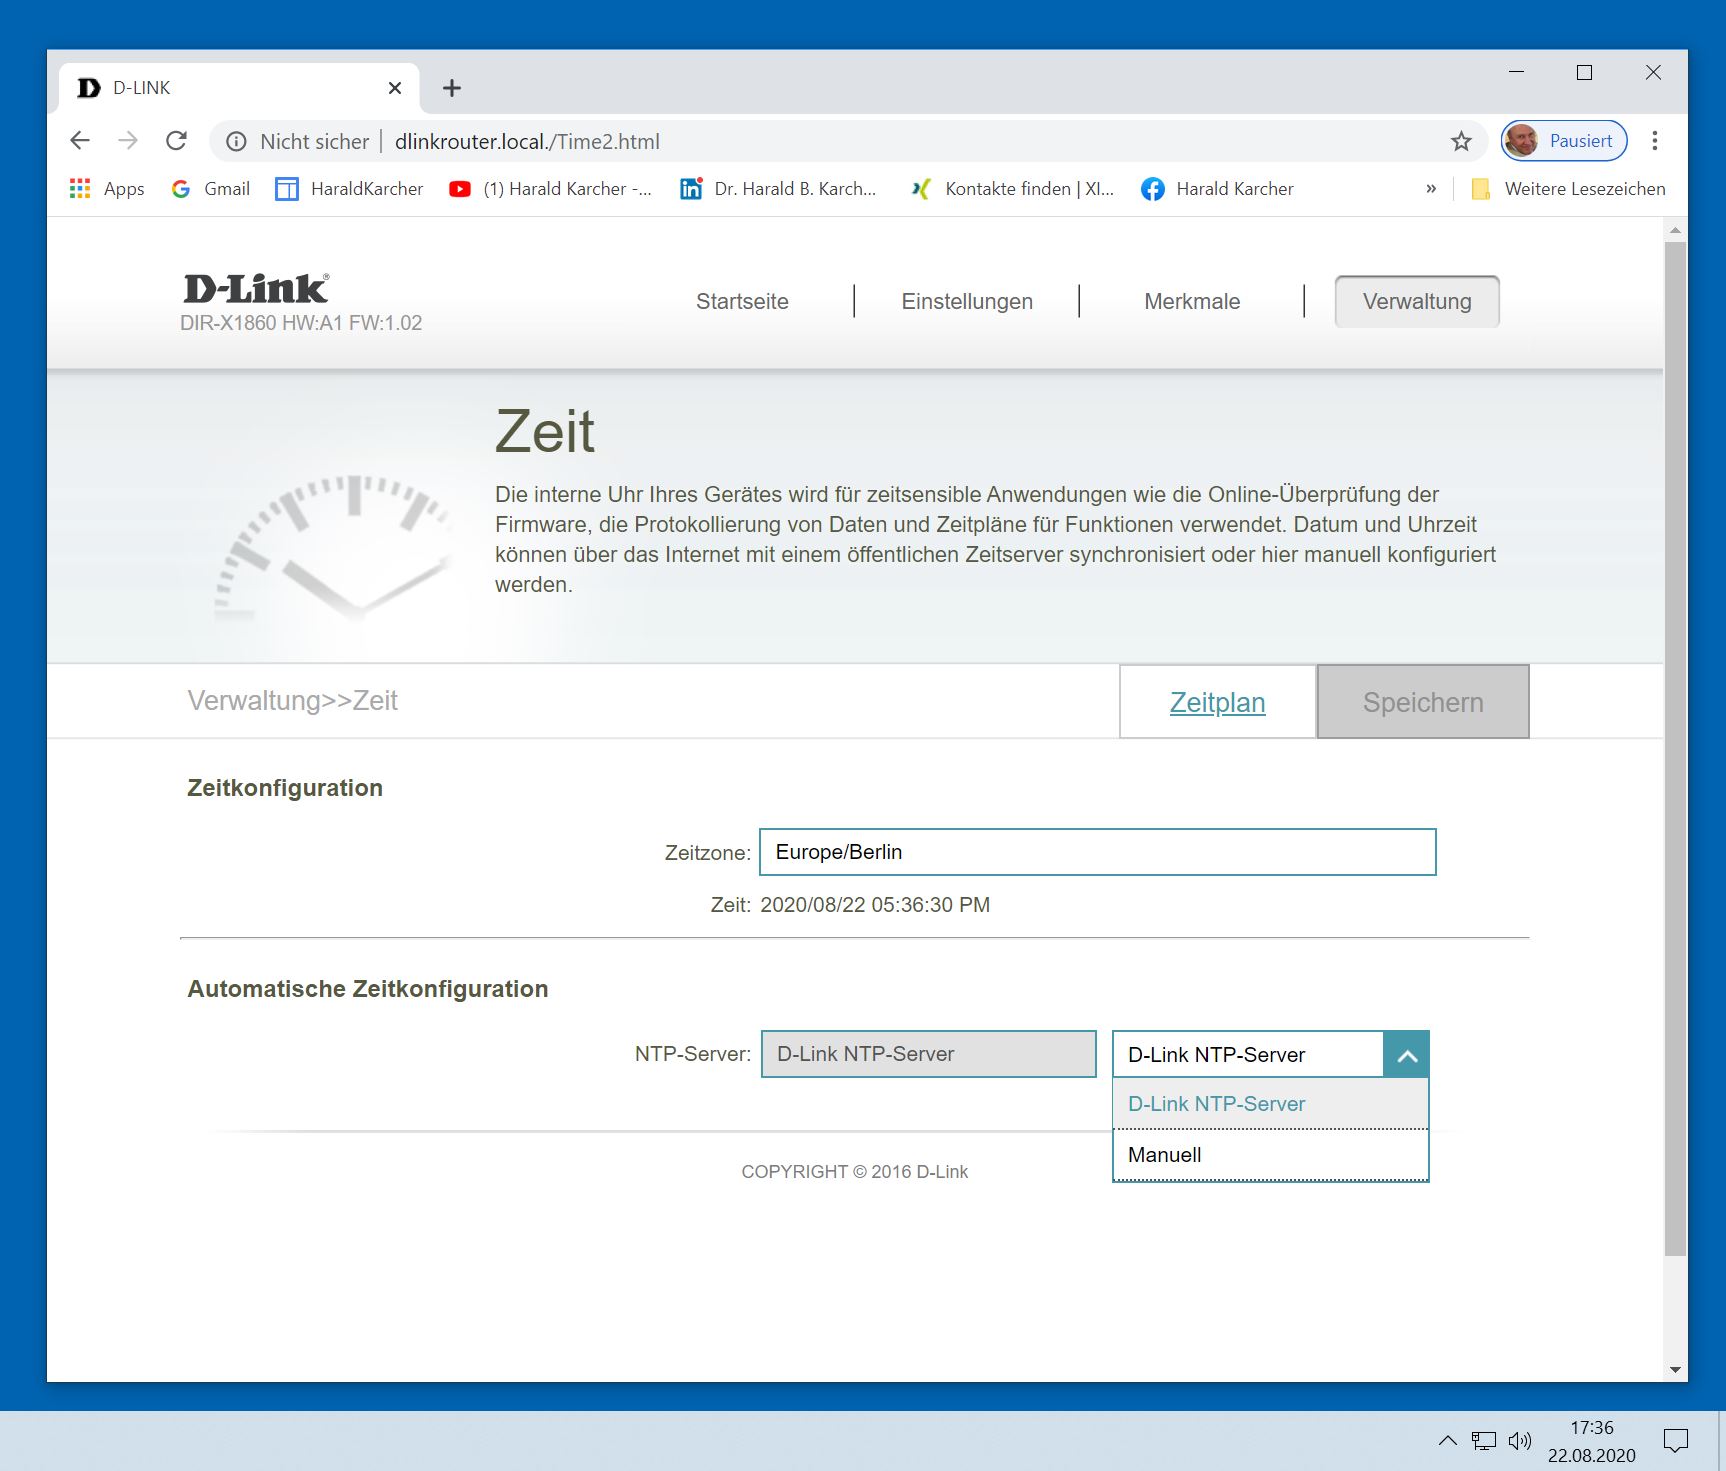Click the site info 'Nicht sicher' icon
This screenshot has height=1471, width=1726.
(x=236, y=142)
